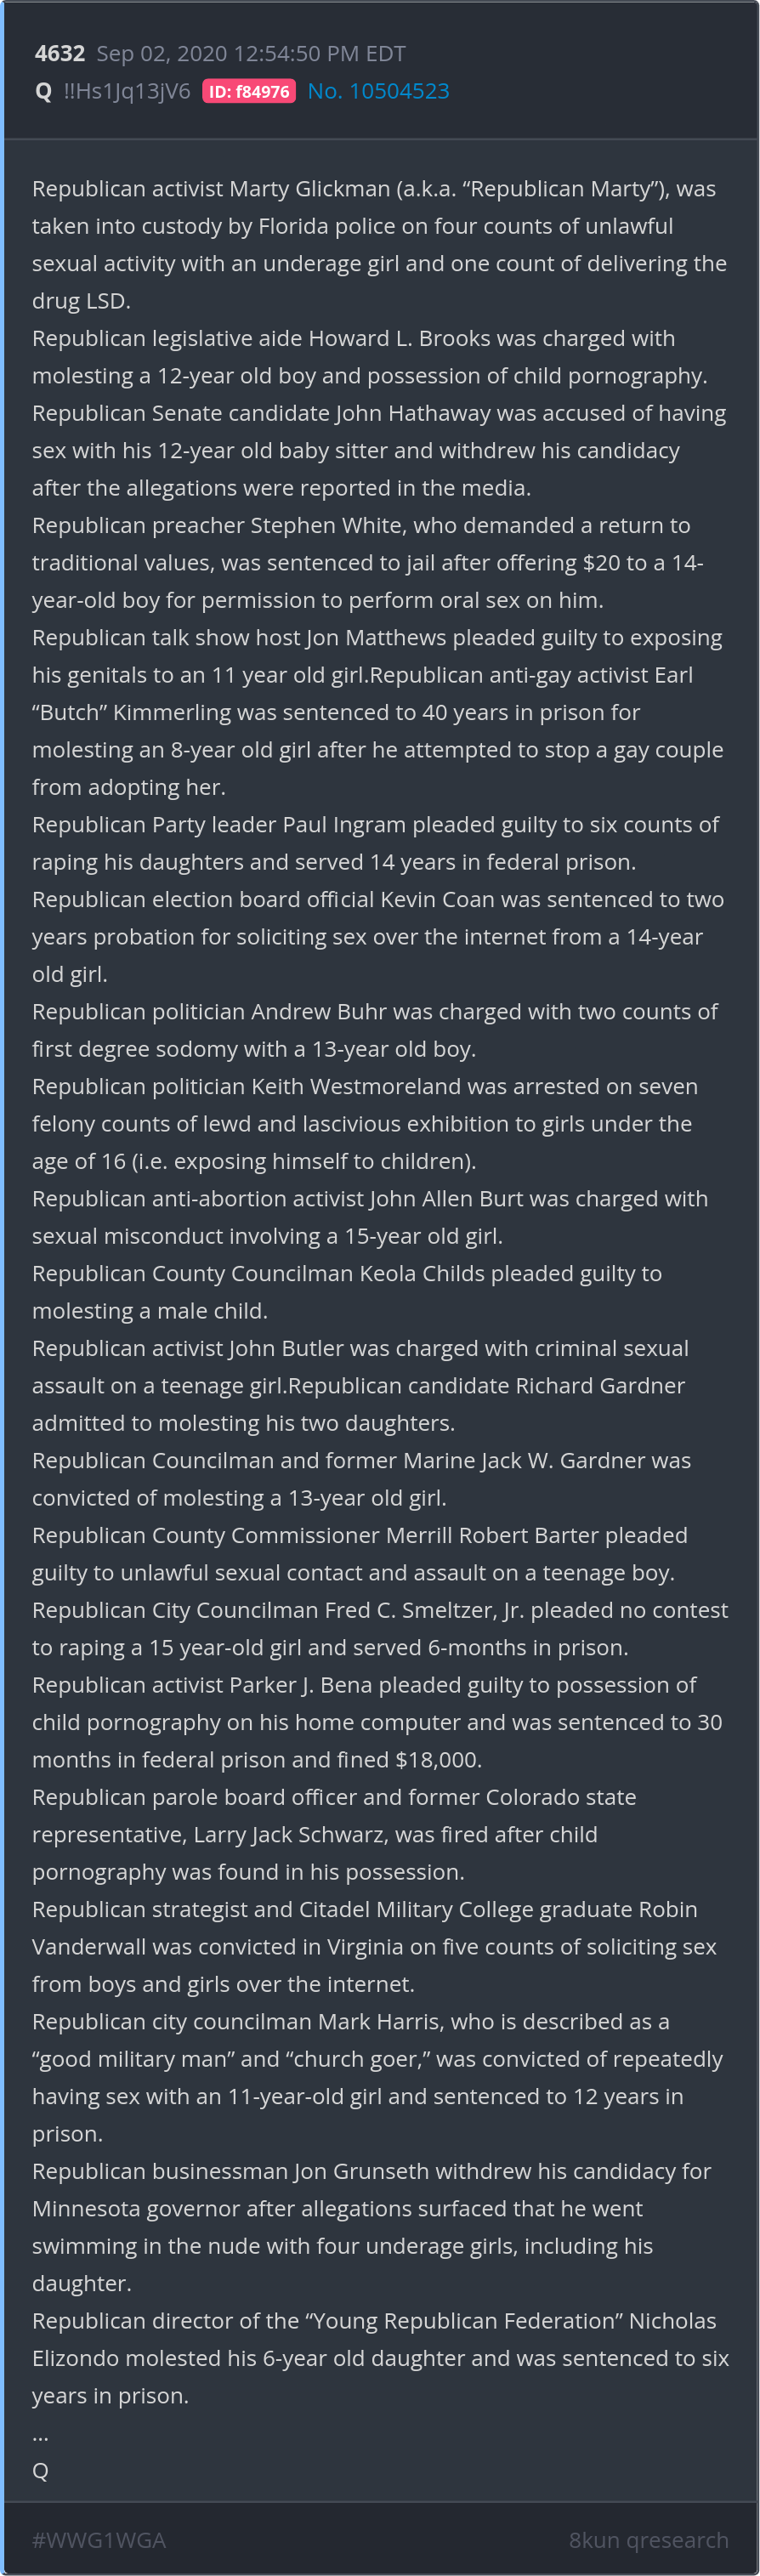760x2576 pixels.
Task: Click the line naming preacher Stephen White
Action: 361,526
